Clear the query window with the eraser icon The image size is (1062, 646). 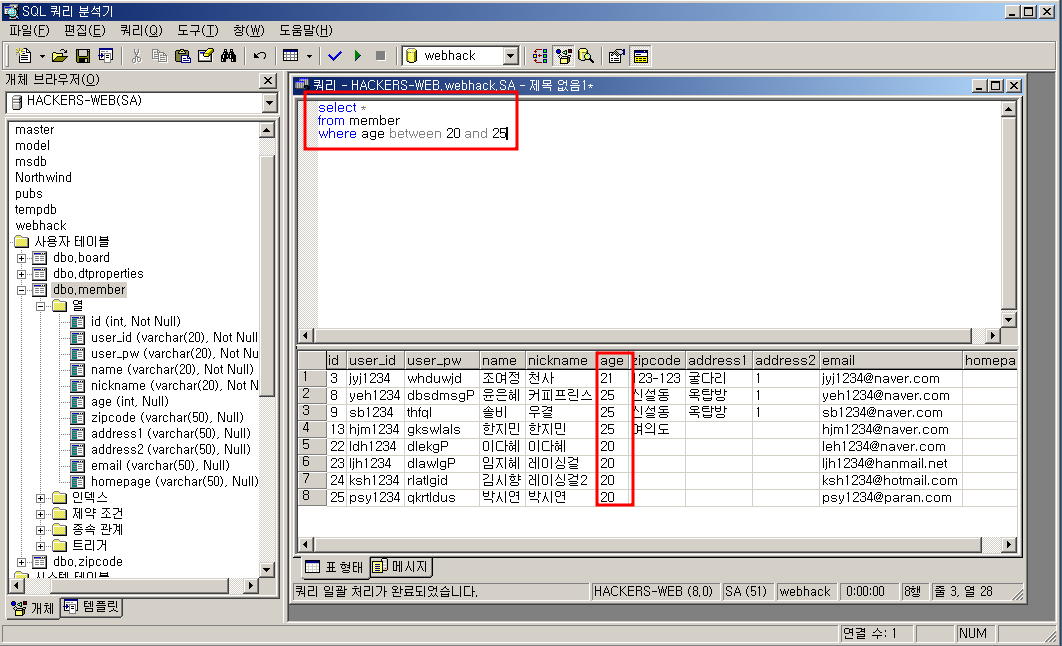coord(205,56)
